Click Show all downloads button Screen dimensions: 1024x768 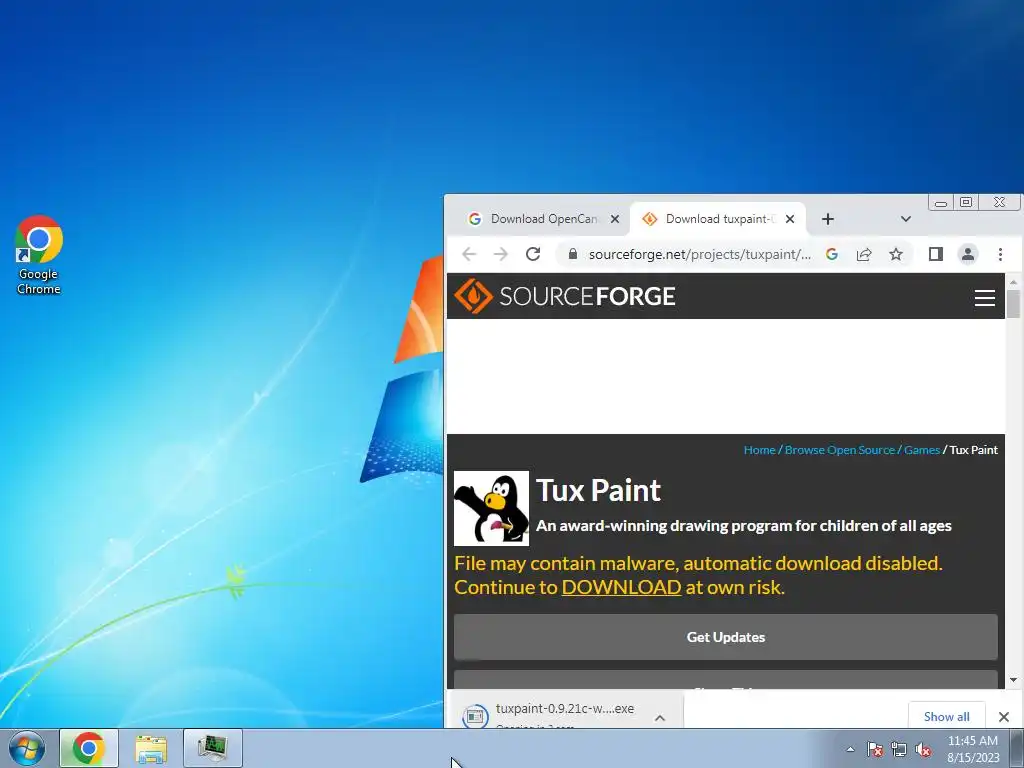[x=946, y=716]
